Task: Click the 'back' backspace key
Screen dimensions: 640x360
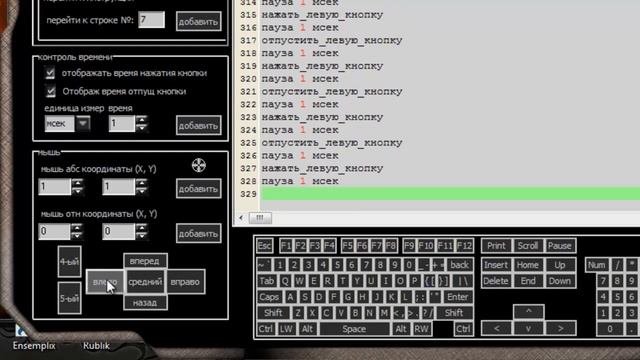Action: (x=460, y=265)
